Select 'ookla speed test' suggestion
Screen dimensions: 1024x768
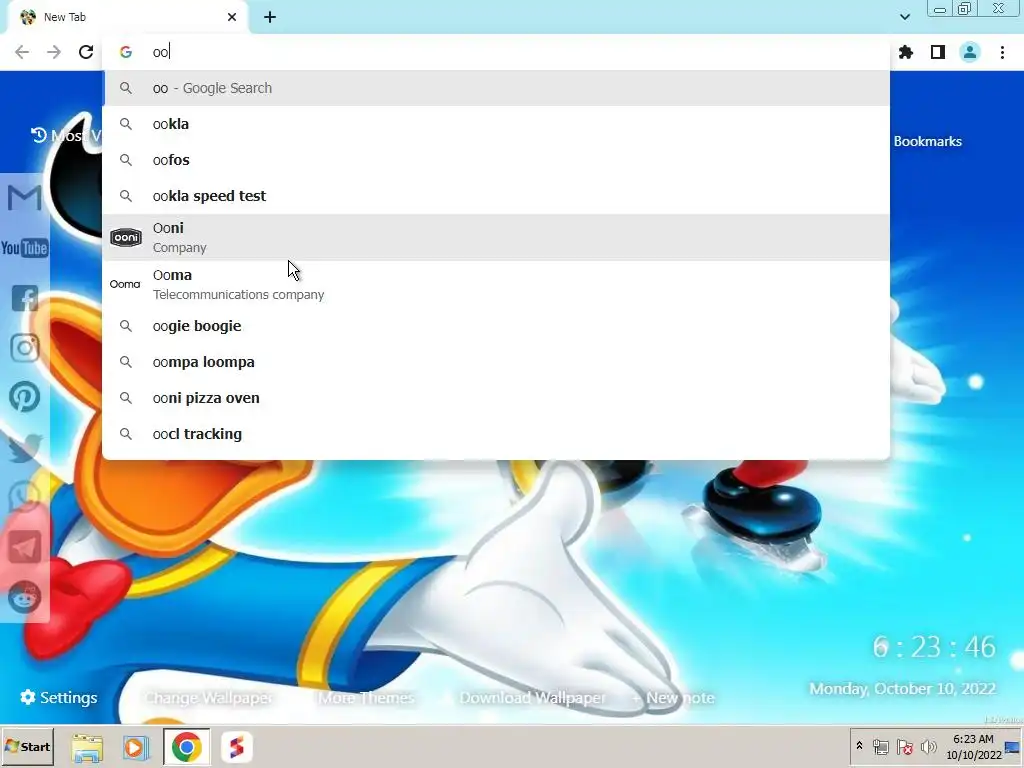tap(496, 196)
